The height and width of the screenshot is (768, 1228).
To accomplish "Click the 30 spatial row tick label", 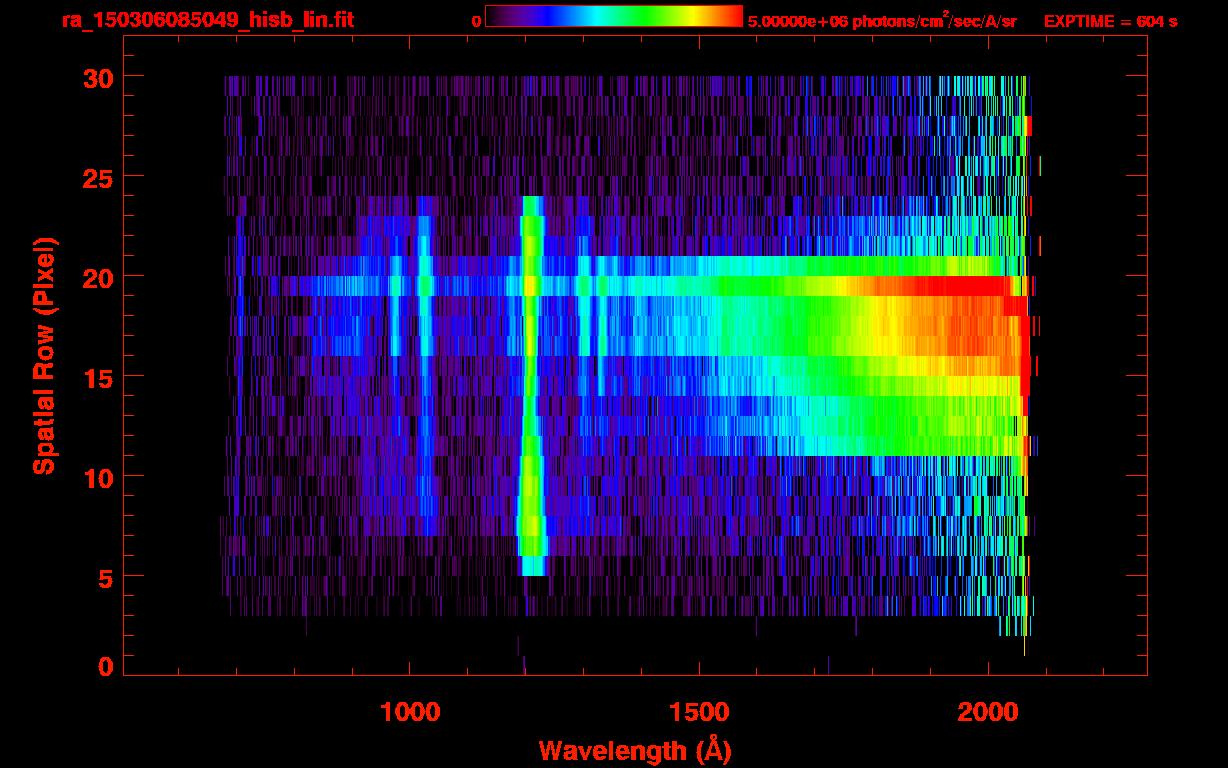I will point(97,77).
